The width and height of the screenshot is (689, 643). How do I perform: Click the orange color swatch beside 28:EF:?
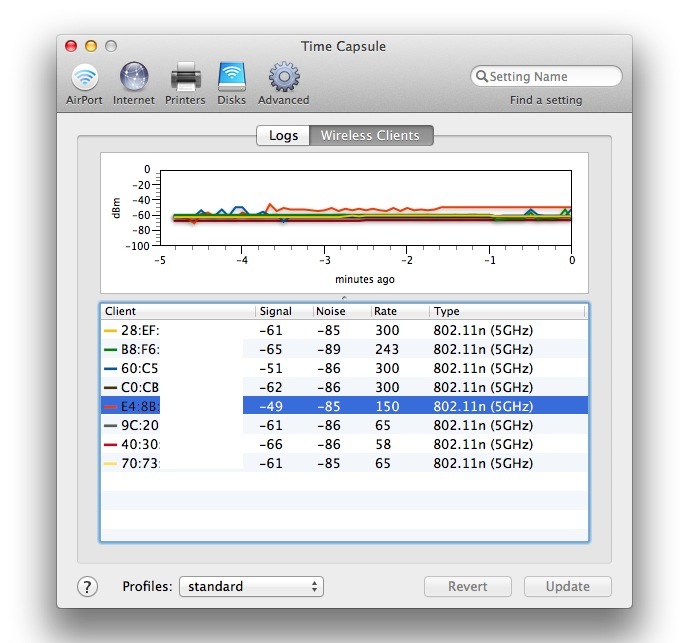tap(110, 331)
